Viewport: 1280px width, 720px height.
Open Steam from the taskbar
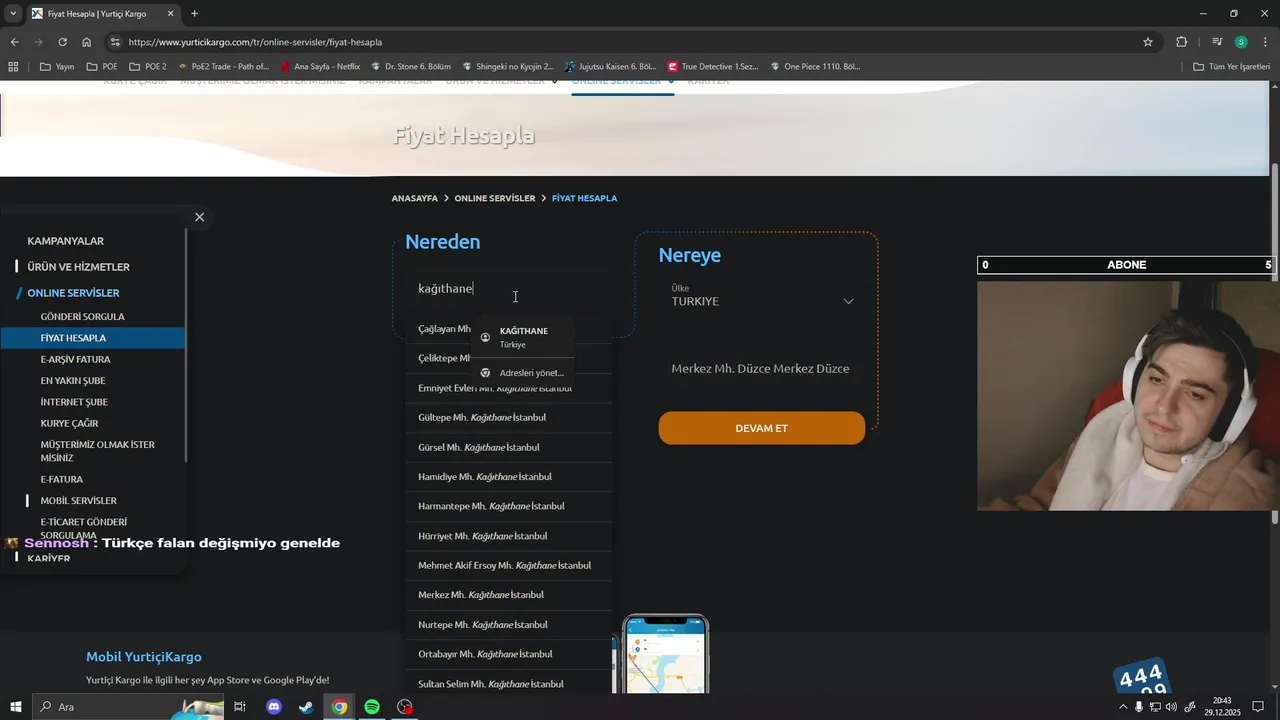pyautogui.click(x=305, y=707)
